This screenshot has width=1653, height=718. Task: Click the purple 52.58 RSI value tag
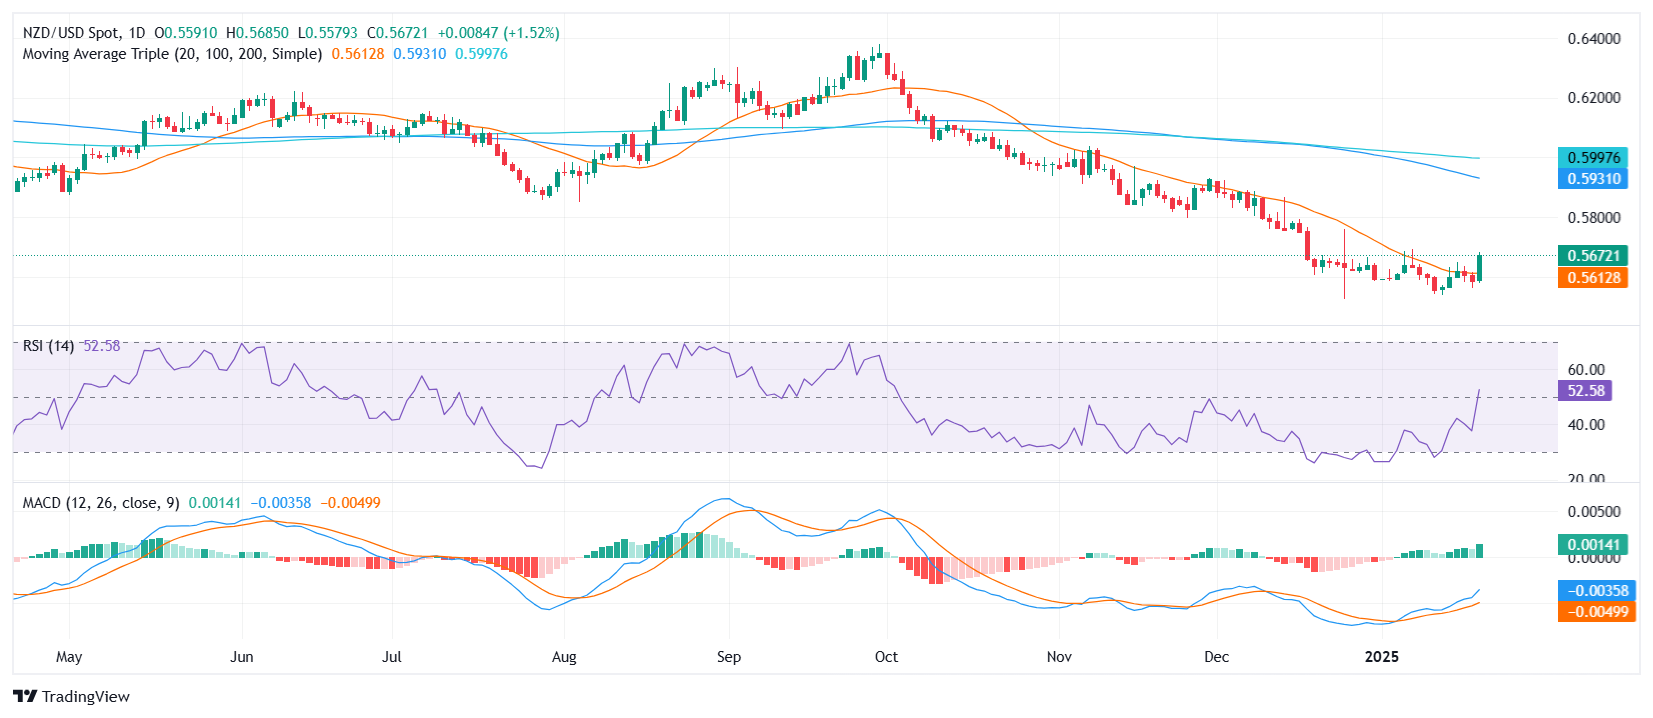pyautogui.click(x=1585, y=391)
